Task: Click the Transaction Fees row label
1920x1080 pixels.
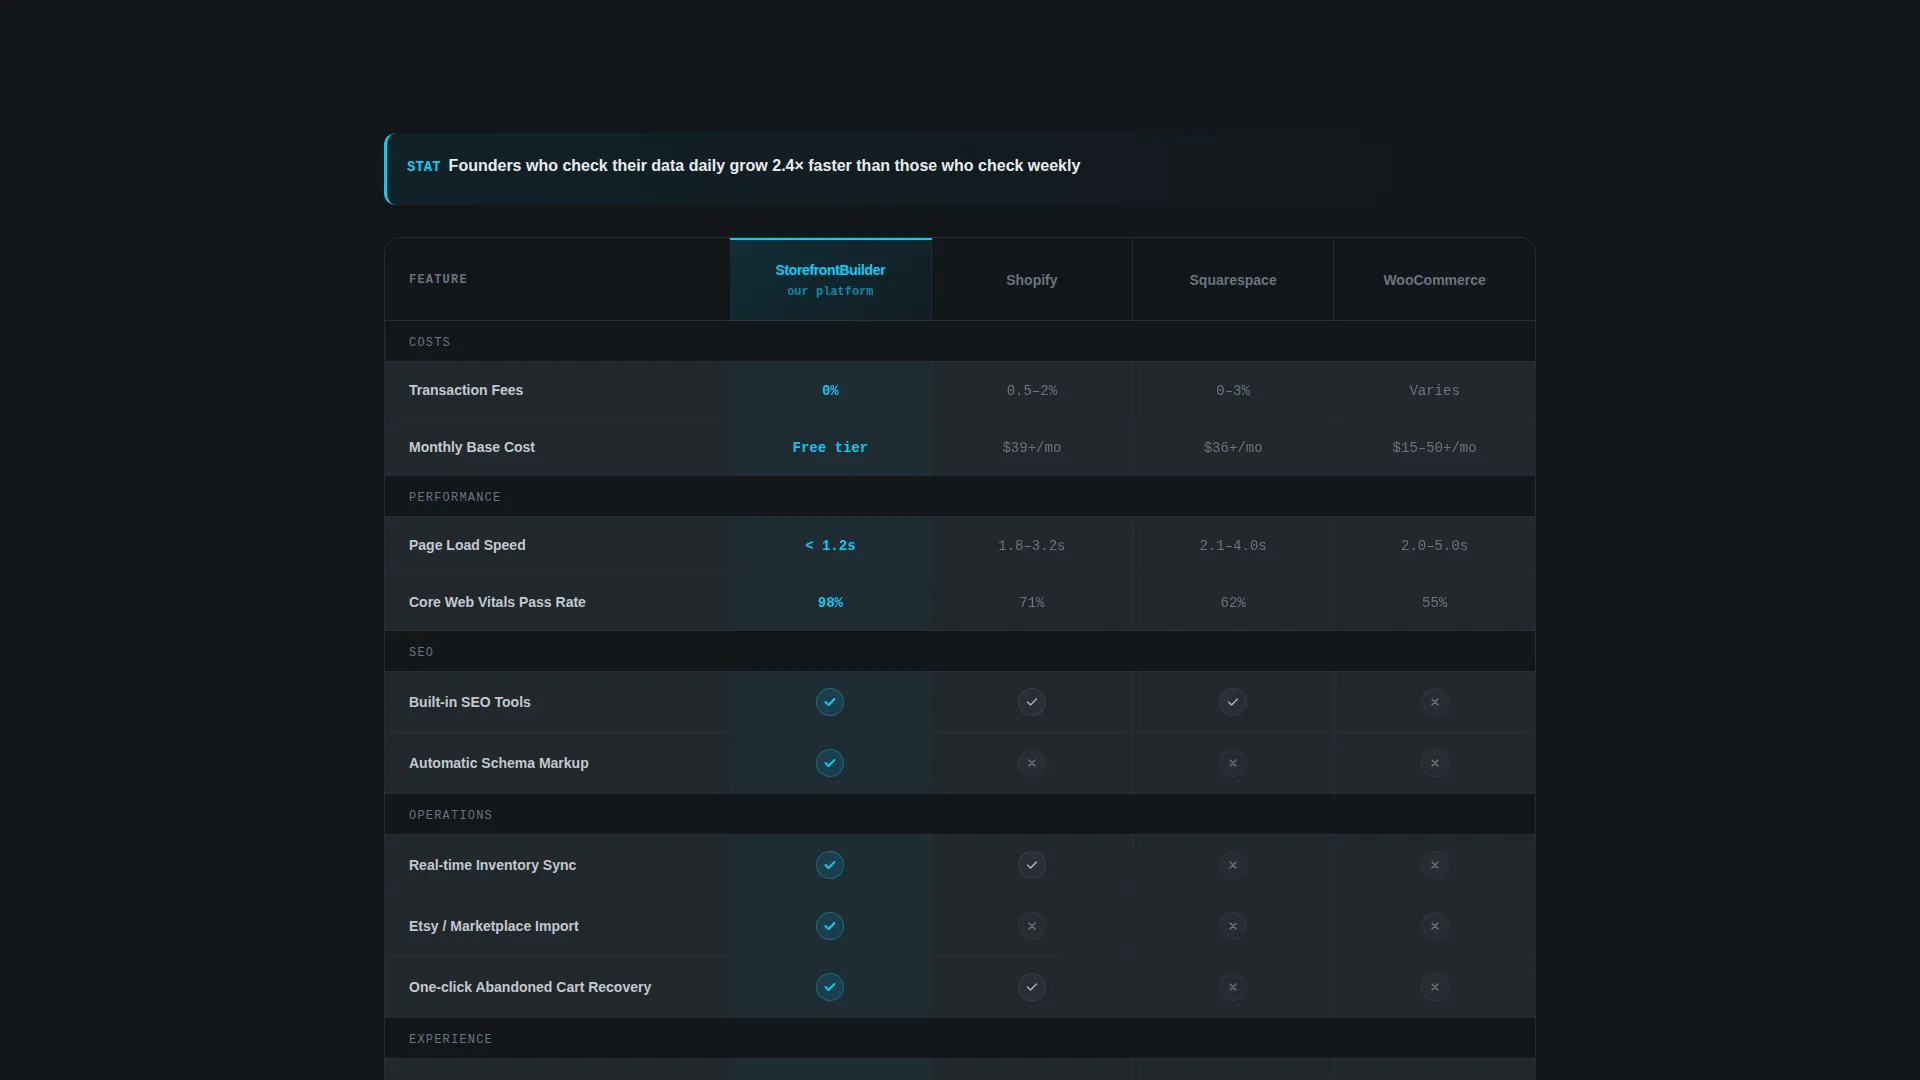Action: coord(466,390)
